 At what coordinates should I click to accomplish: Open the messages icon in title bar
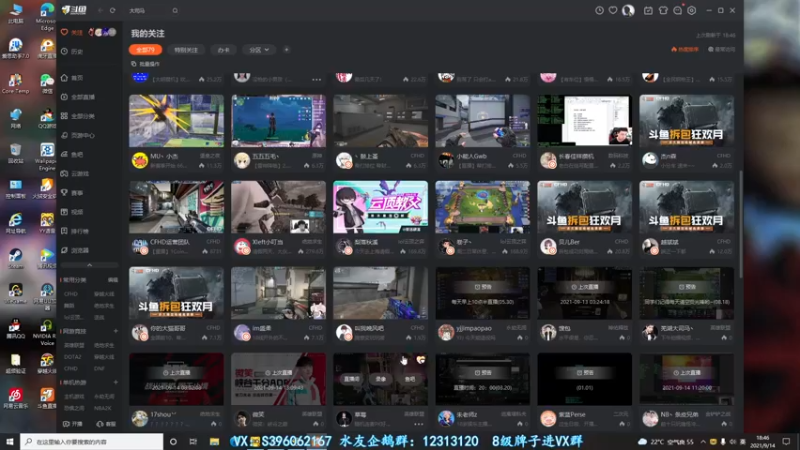click(x=677, y=10)
